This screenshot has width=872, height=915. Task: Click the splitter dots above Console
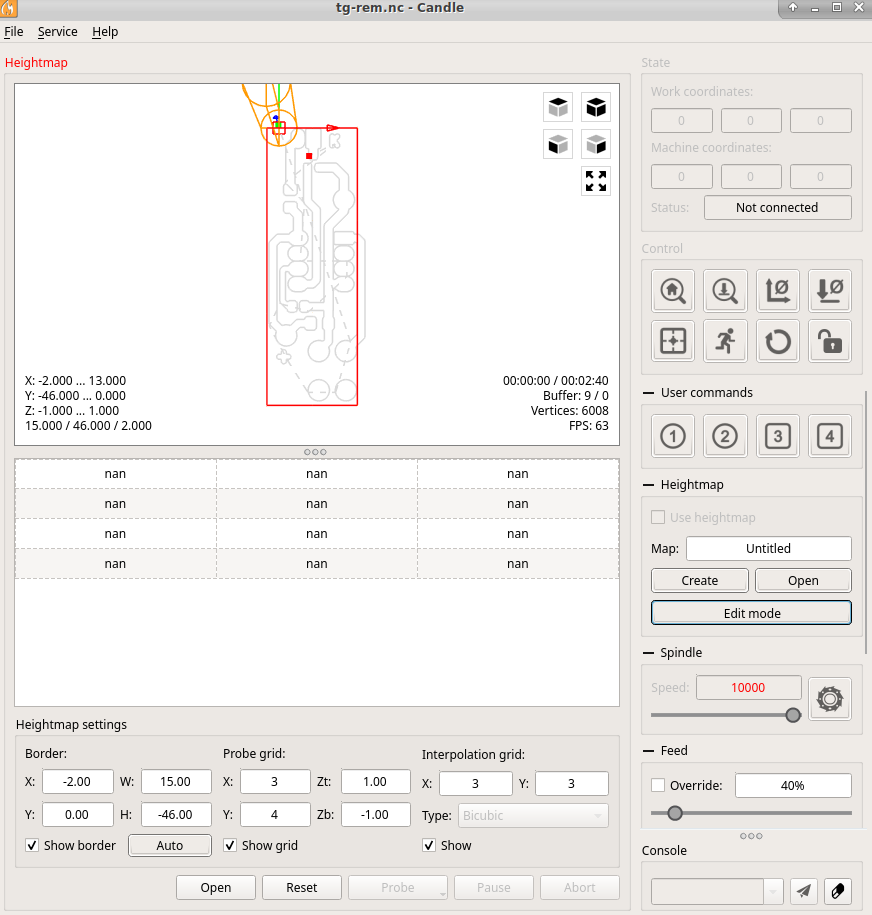point(751,836)
